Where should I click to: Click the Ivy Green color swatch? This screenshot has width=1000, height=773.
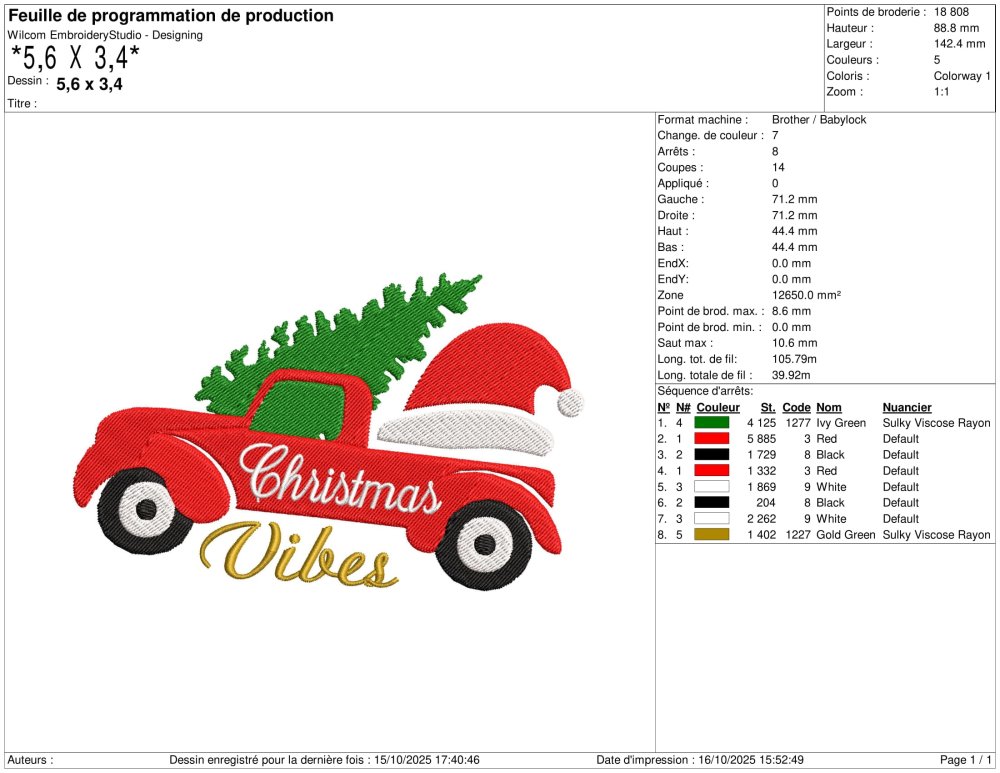712,423
